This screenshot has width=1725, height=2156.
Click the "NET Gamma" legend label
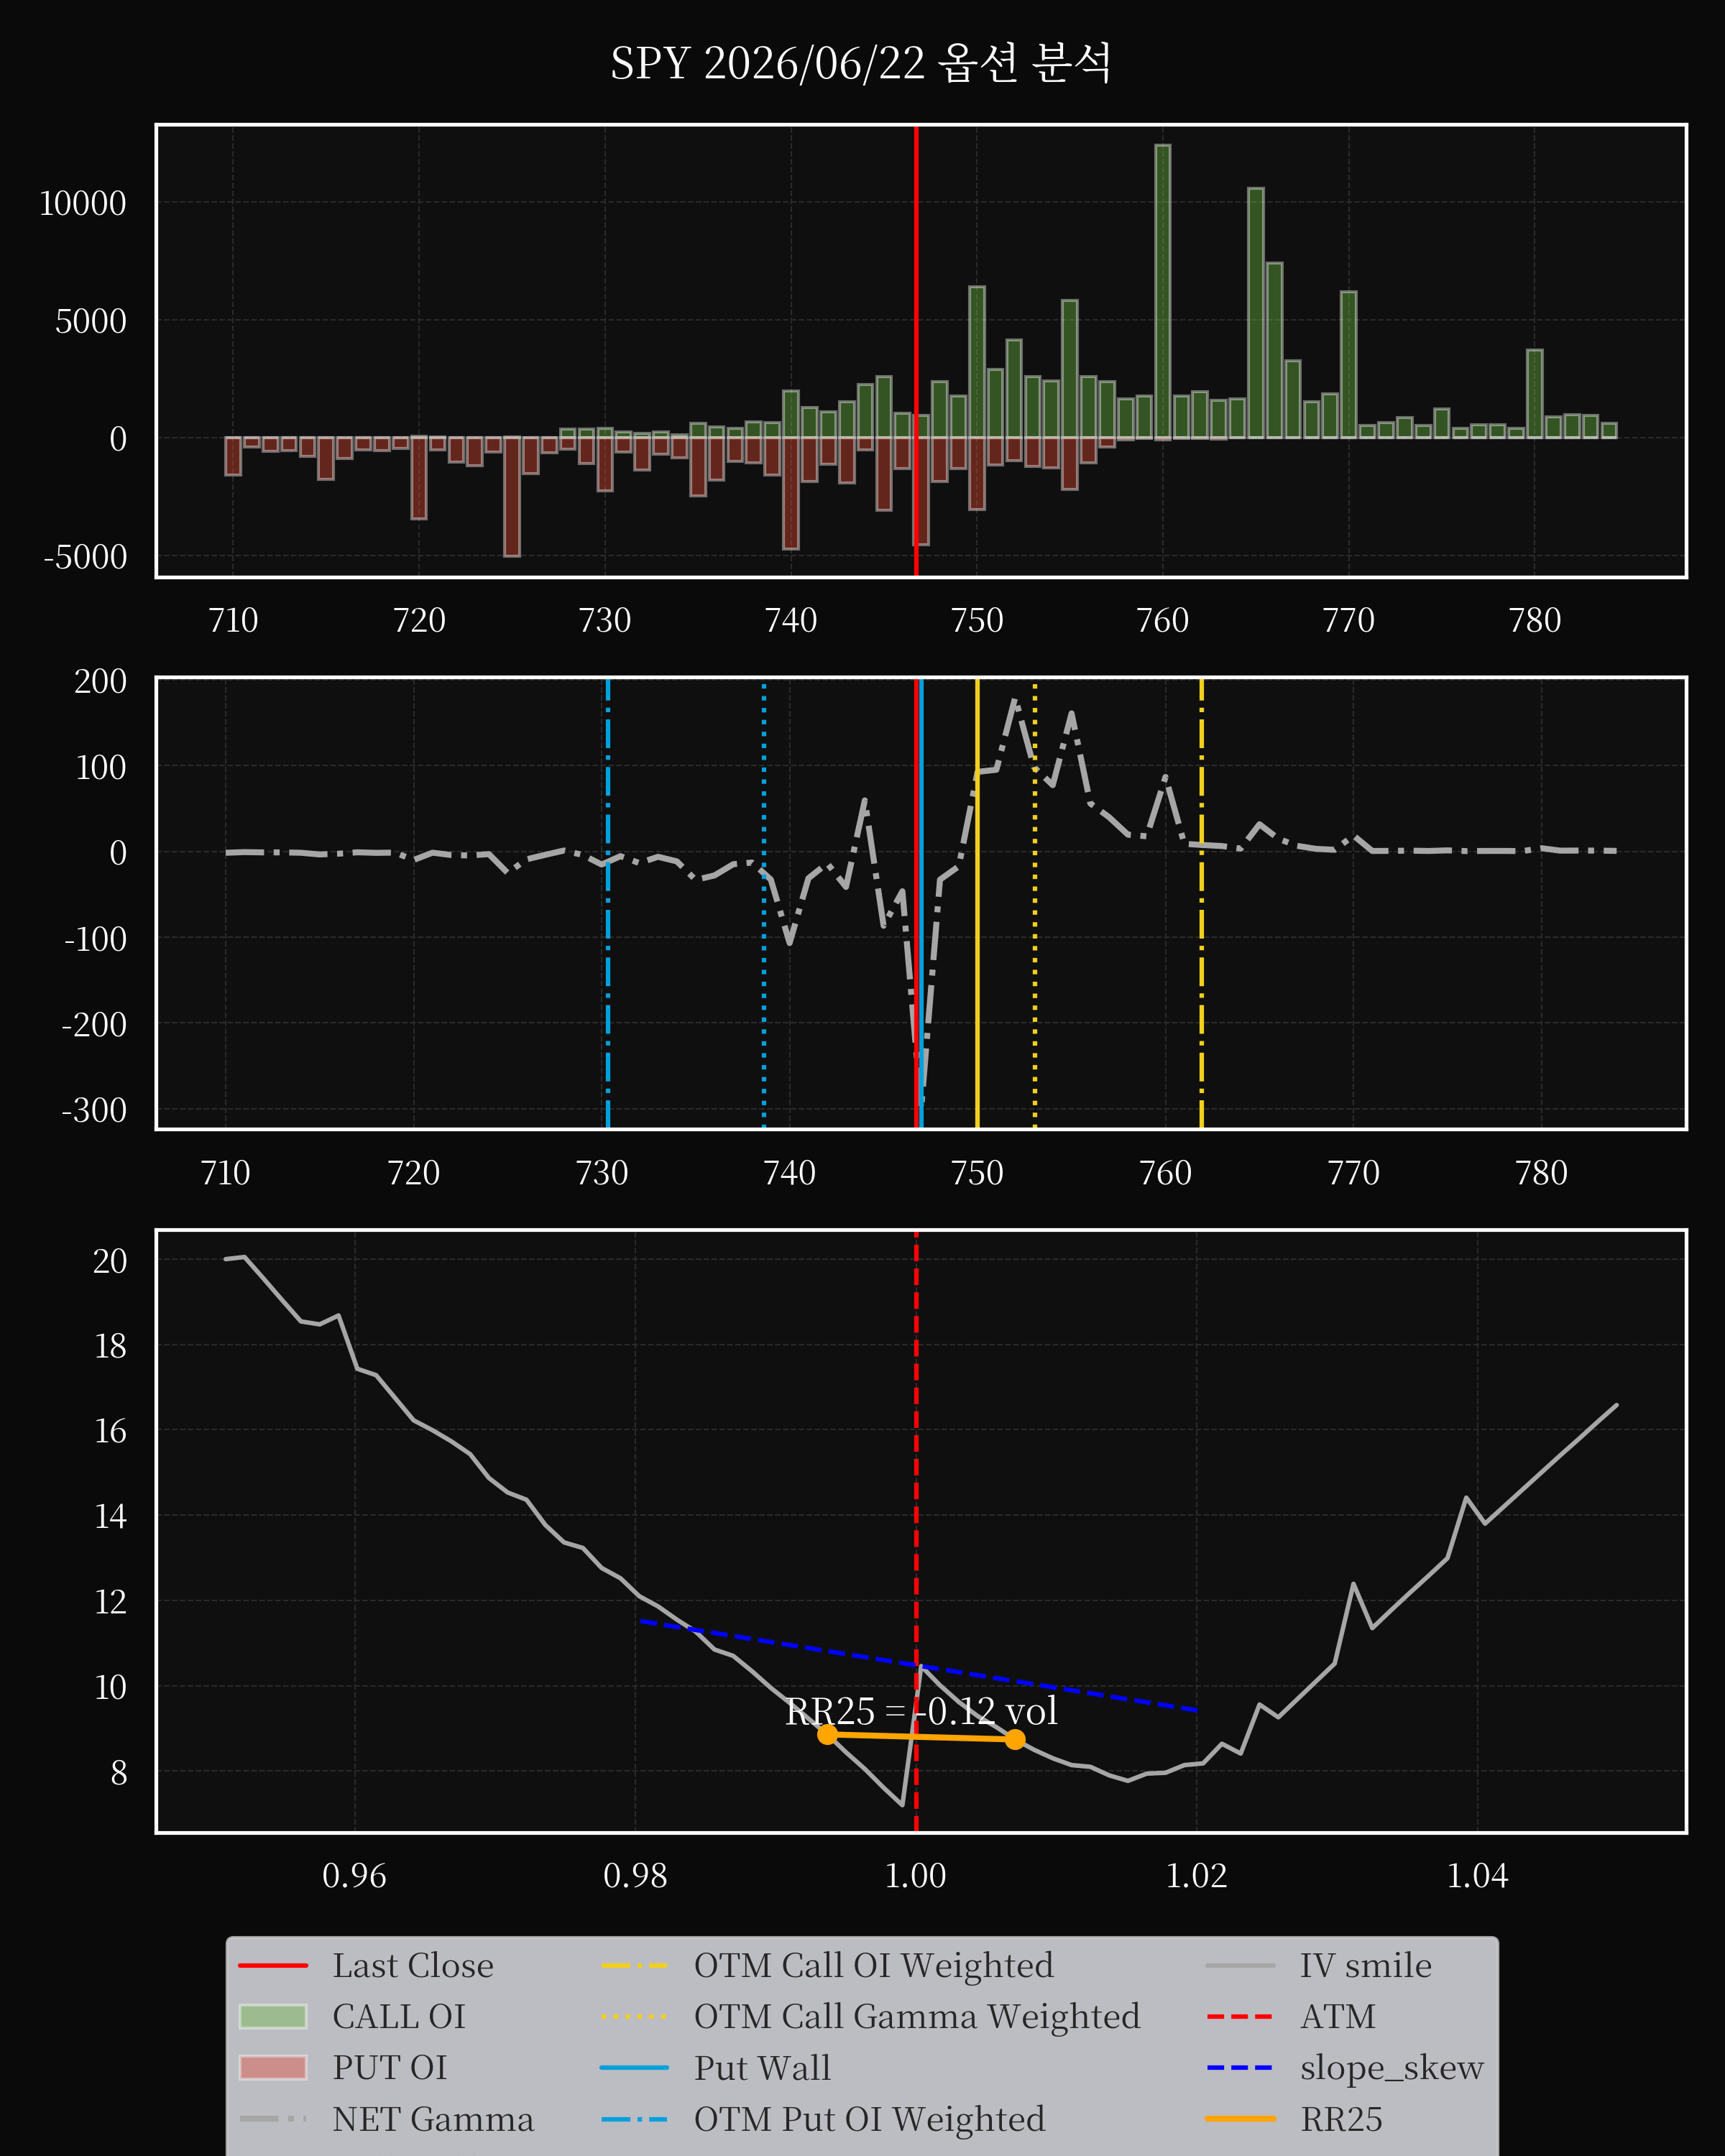coord(433,2119)
